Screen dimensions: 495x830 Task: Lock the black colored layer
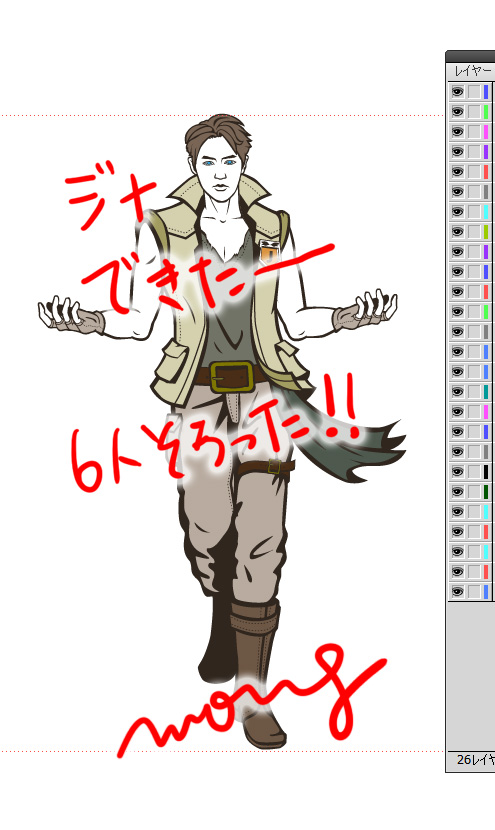pos(474,472)
